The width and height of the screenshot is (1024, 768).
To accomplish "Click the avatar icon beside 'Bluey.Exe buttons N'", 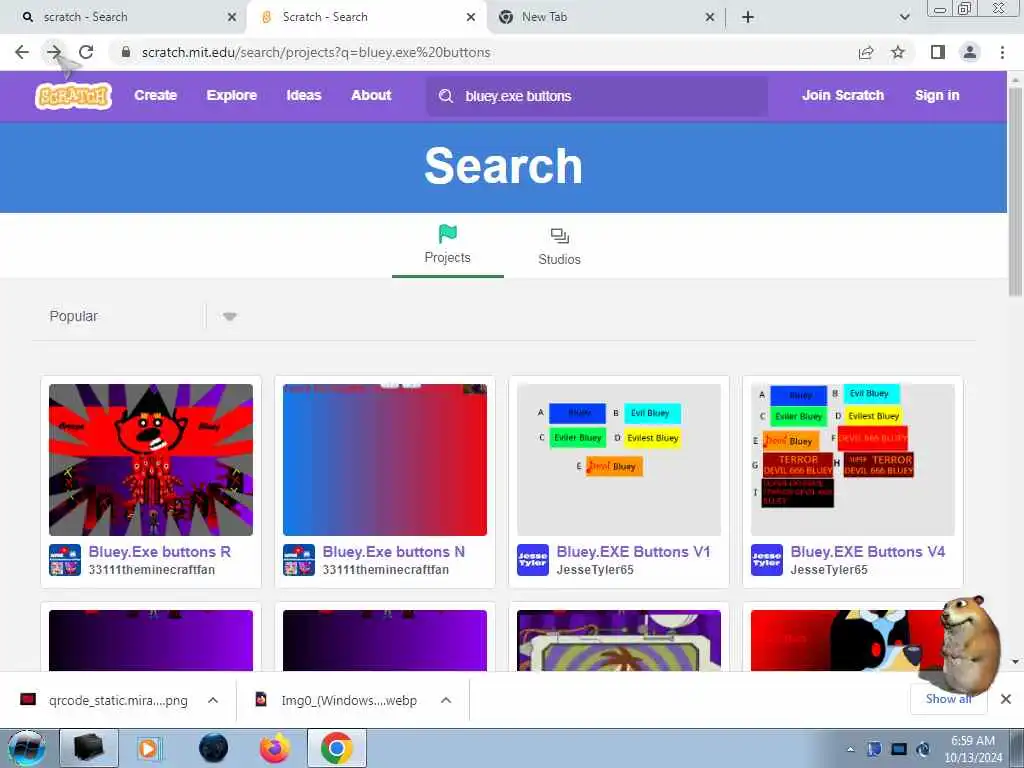I will (x=298, y=560).
